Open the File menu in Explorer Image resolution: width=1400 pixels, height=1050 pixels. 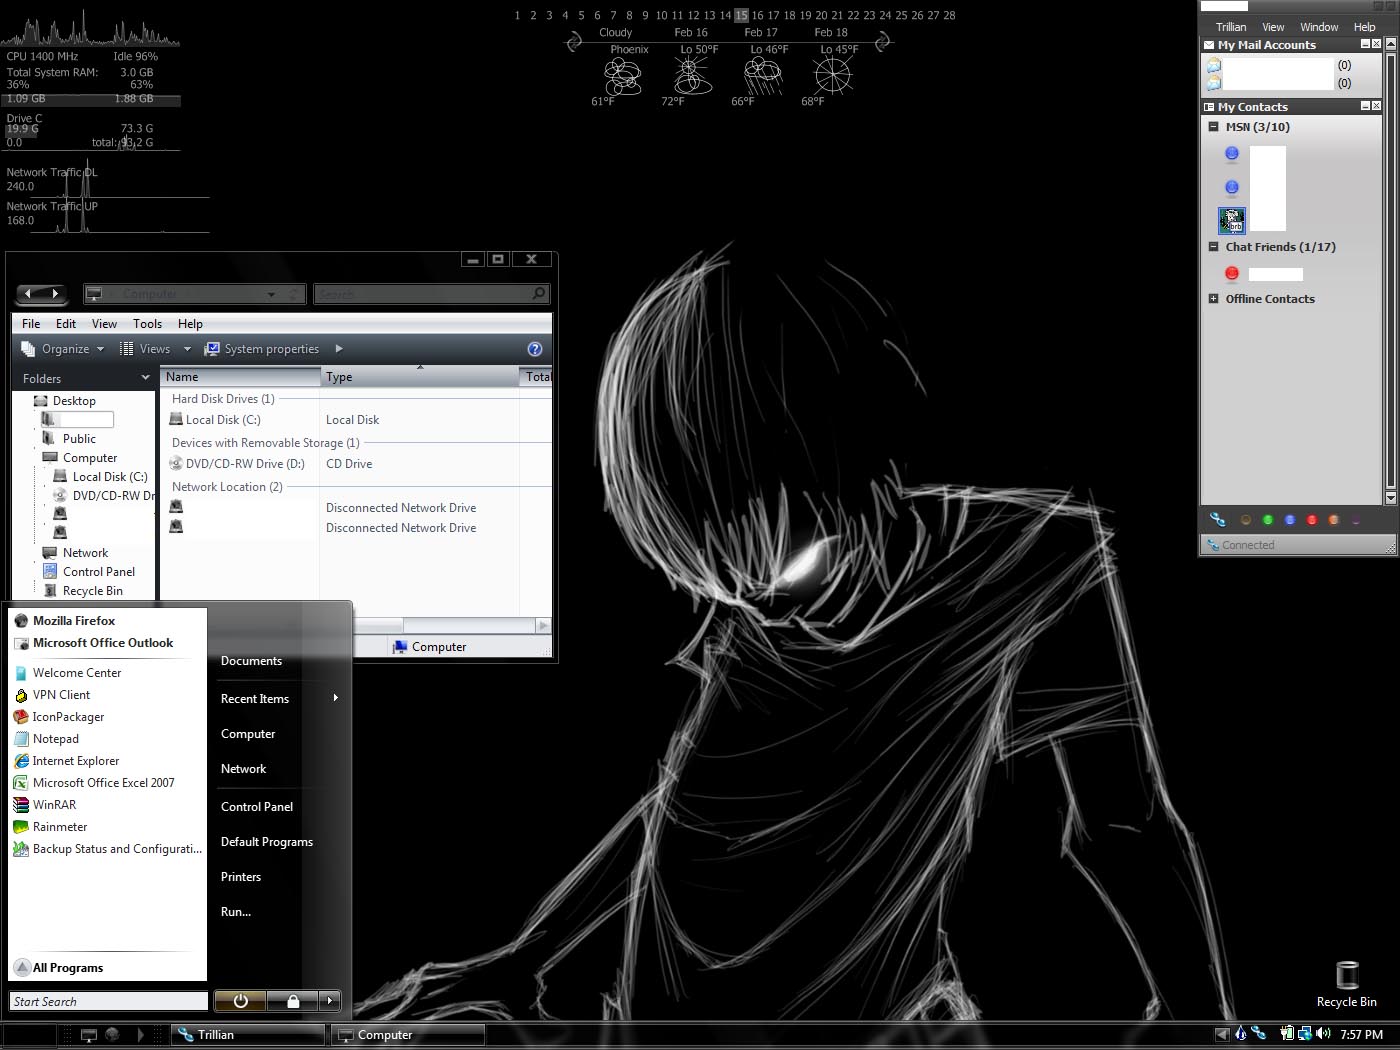pos(31,324)
